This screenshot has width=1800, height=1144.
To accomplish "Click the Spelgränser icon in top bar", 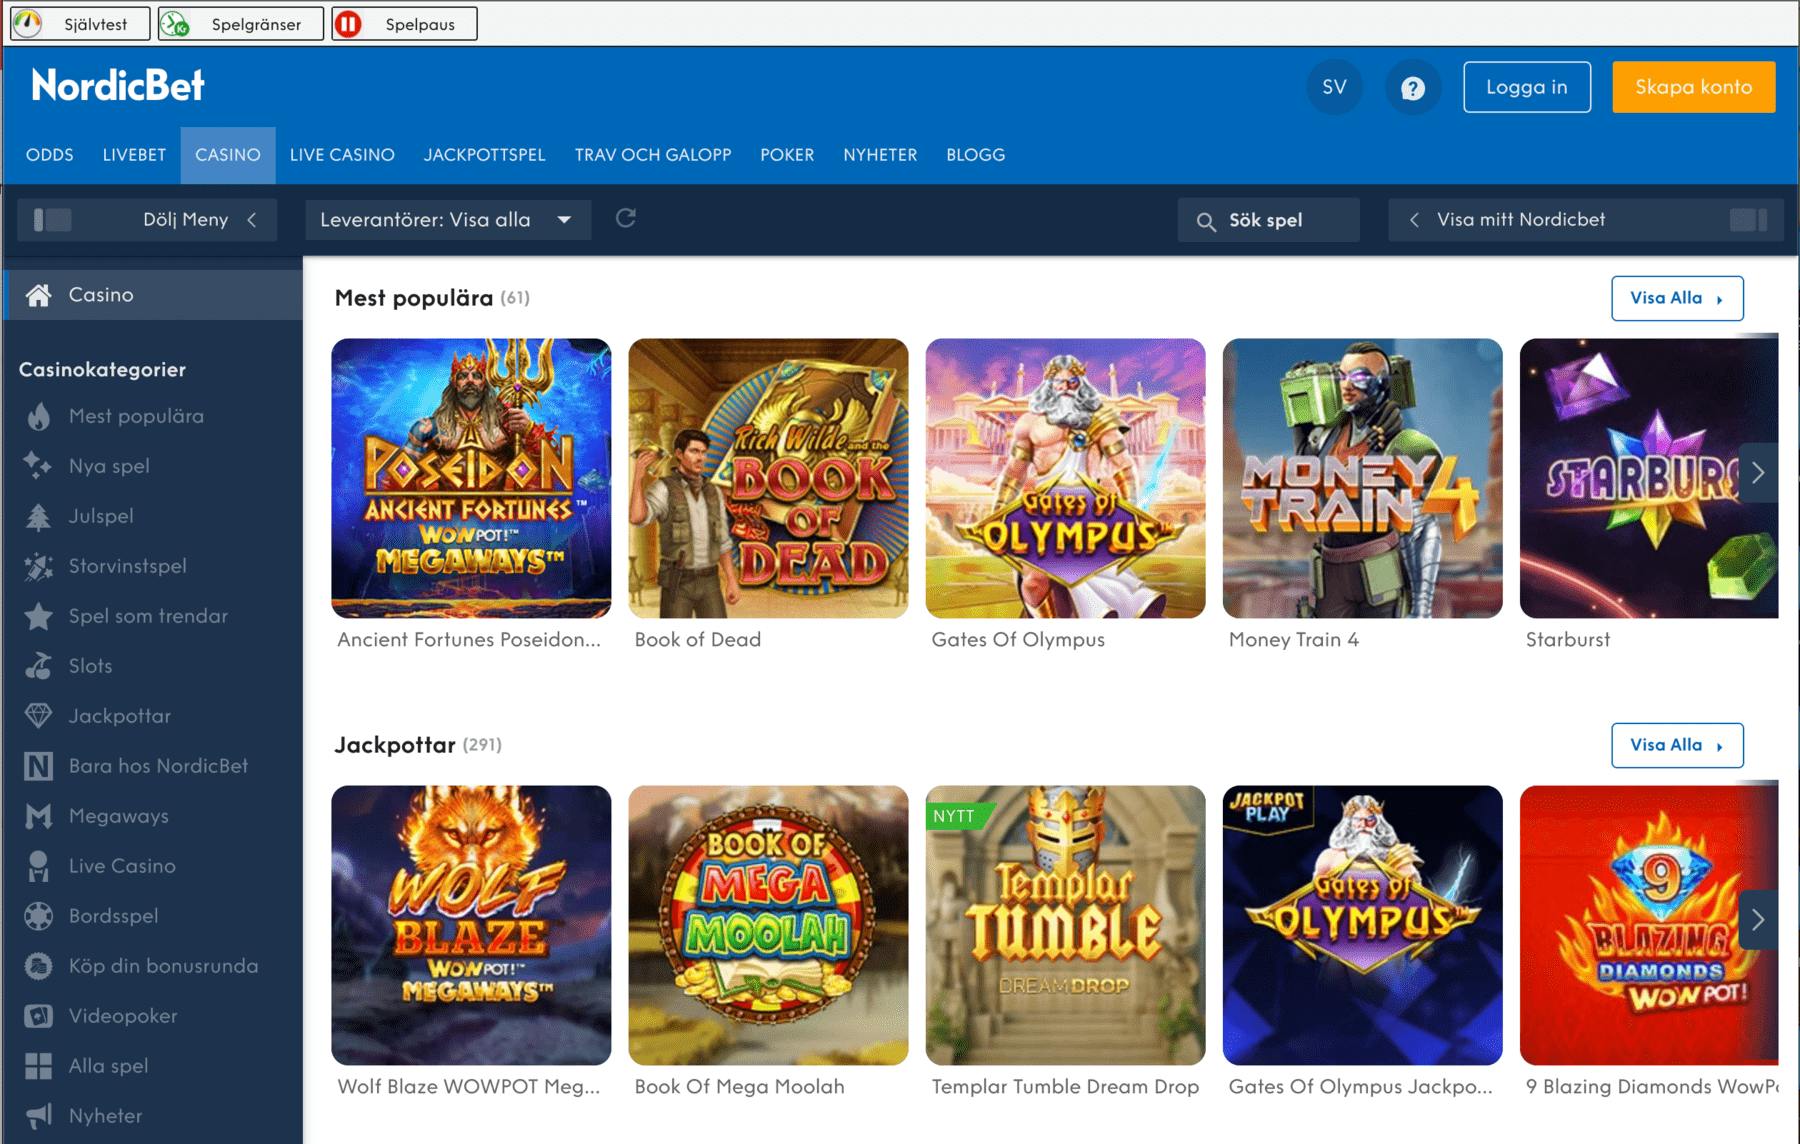I will click(x=175, y=24).
